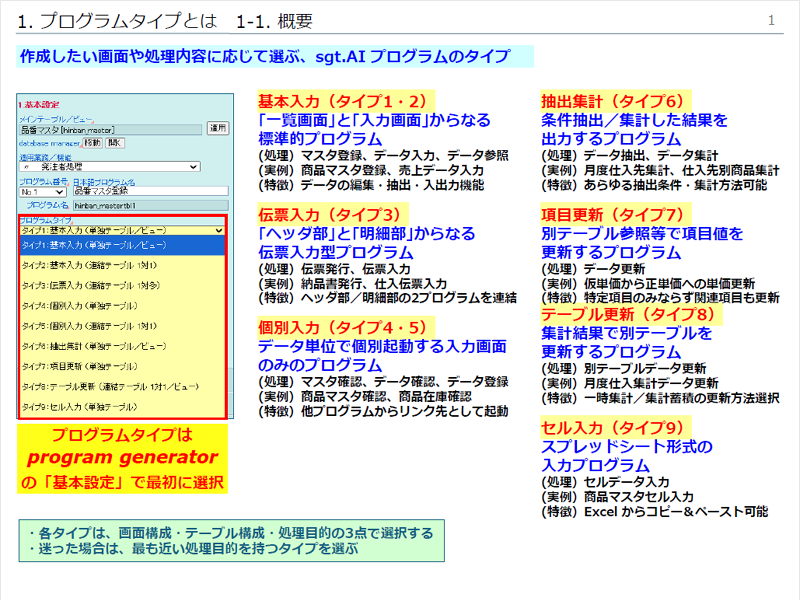
Task: Open the プログラム番号 No.1 dropdown
Action: coord(43,192)
